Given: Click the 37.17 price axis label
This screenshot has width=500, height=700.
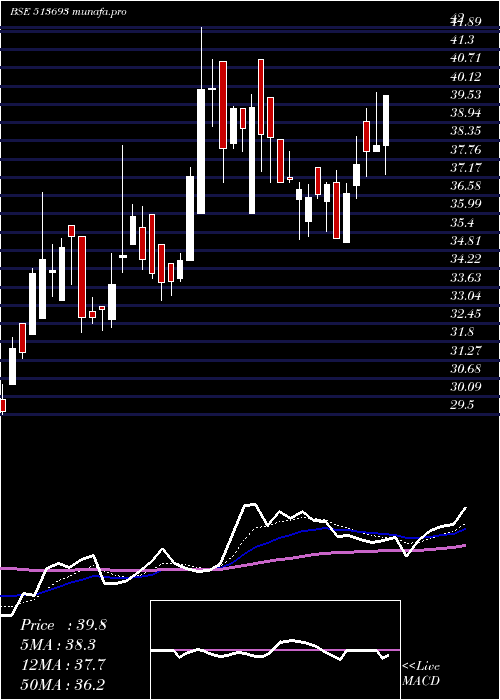Looking at the screenshot, I should (x=466, y=168).
